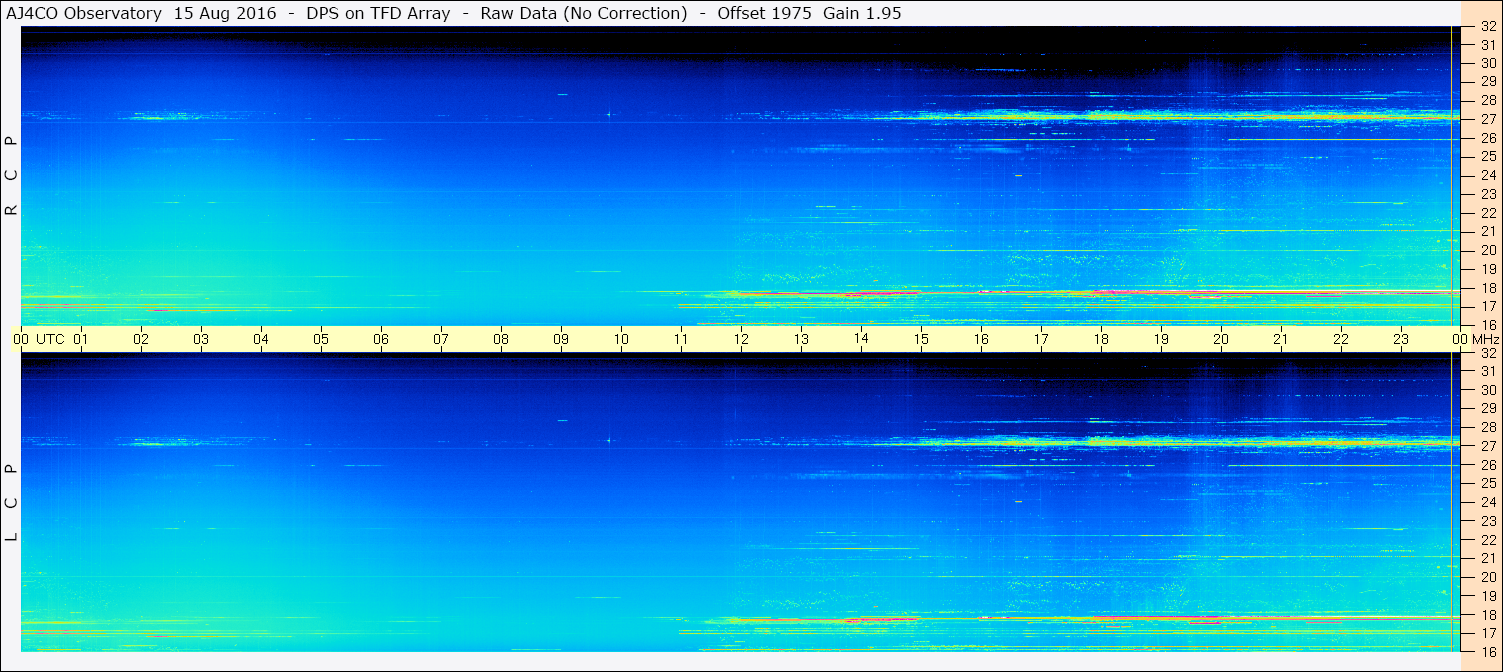The height and width of the screenshot is (672, 1503).
Task: Click 25 MHz label on RCP frequency scale
Action: [x=1488, y=157]
